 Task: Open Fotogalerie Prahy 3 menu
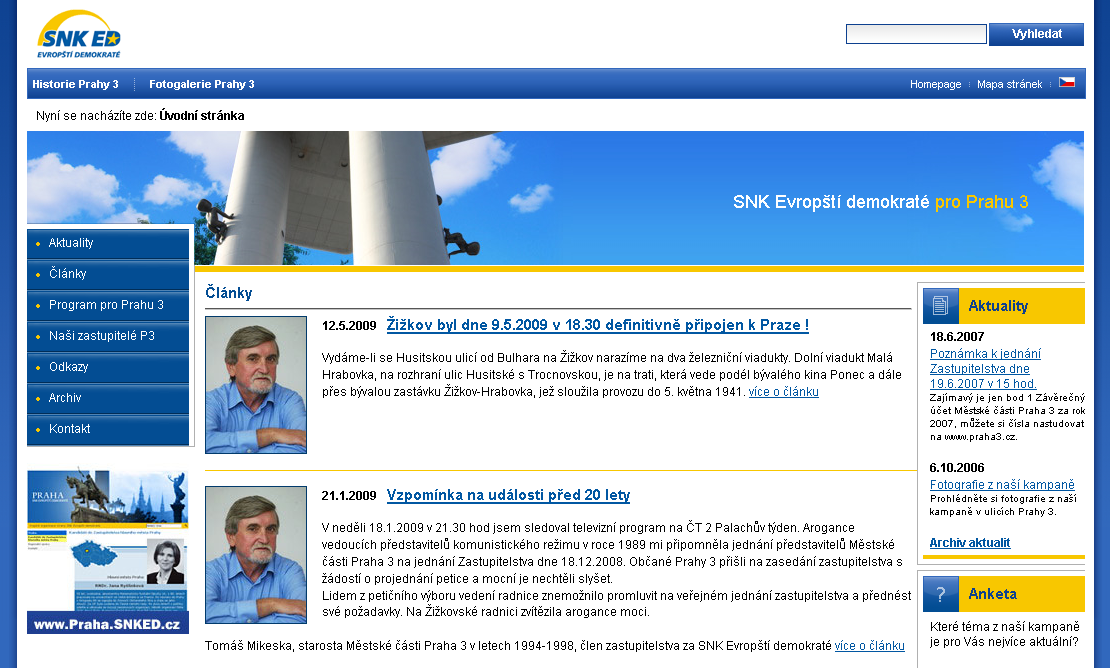[x=202, y=84]
